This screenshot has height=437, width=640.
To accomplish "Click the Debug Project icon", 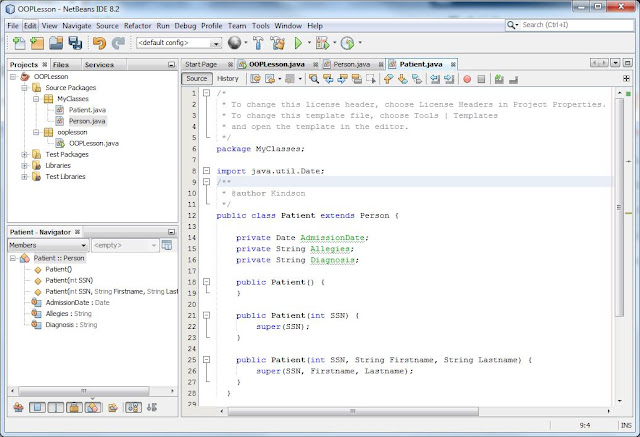I will tap(322, 43).
